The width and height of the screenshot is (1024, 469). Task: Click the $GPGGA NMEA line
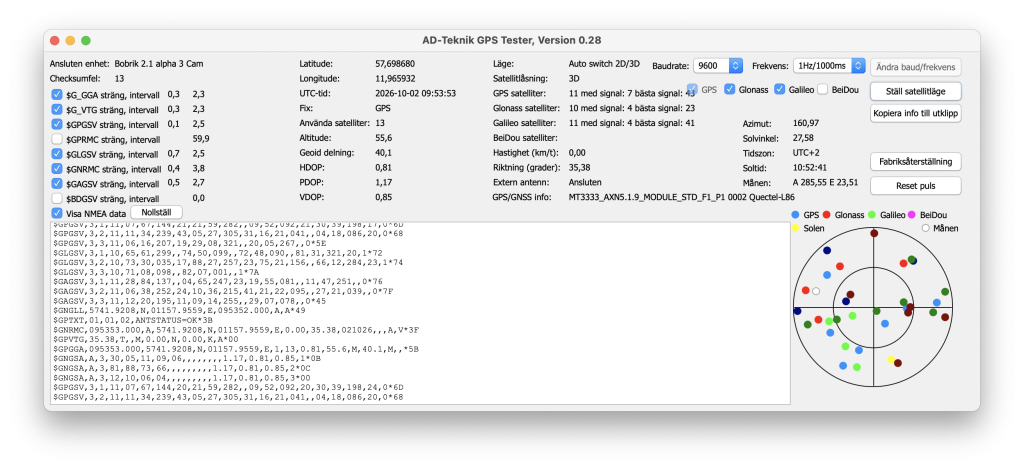(236, 349)
